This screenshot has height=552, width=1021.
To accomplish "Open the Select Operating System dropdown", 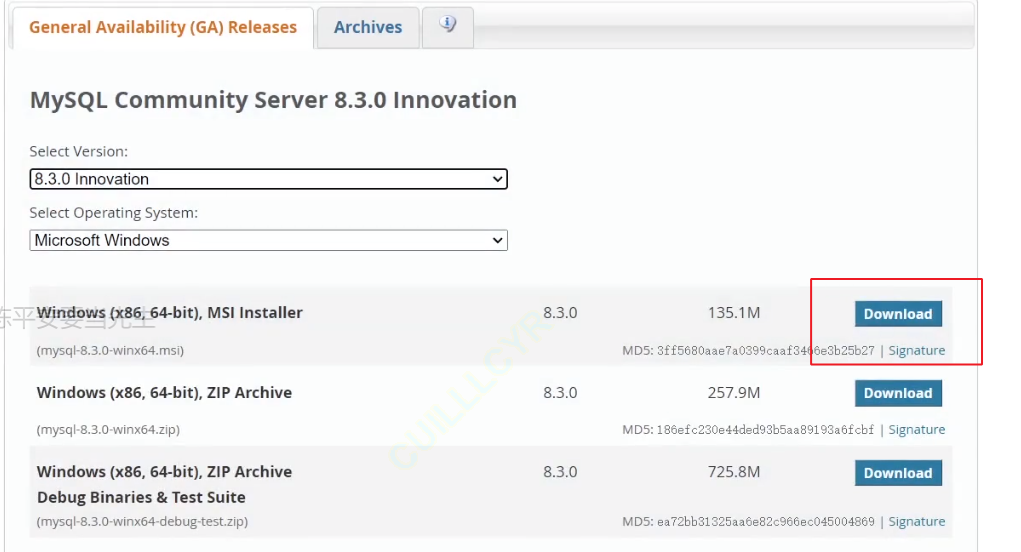I will pyautogui.click(x=268, y=240).
